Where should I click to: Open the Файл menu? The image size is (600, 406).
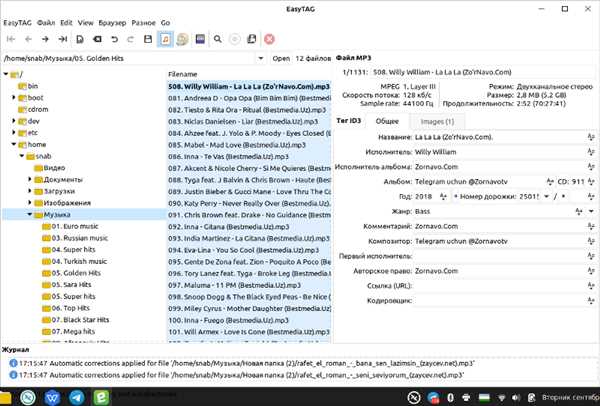coord(46,23)
